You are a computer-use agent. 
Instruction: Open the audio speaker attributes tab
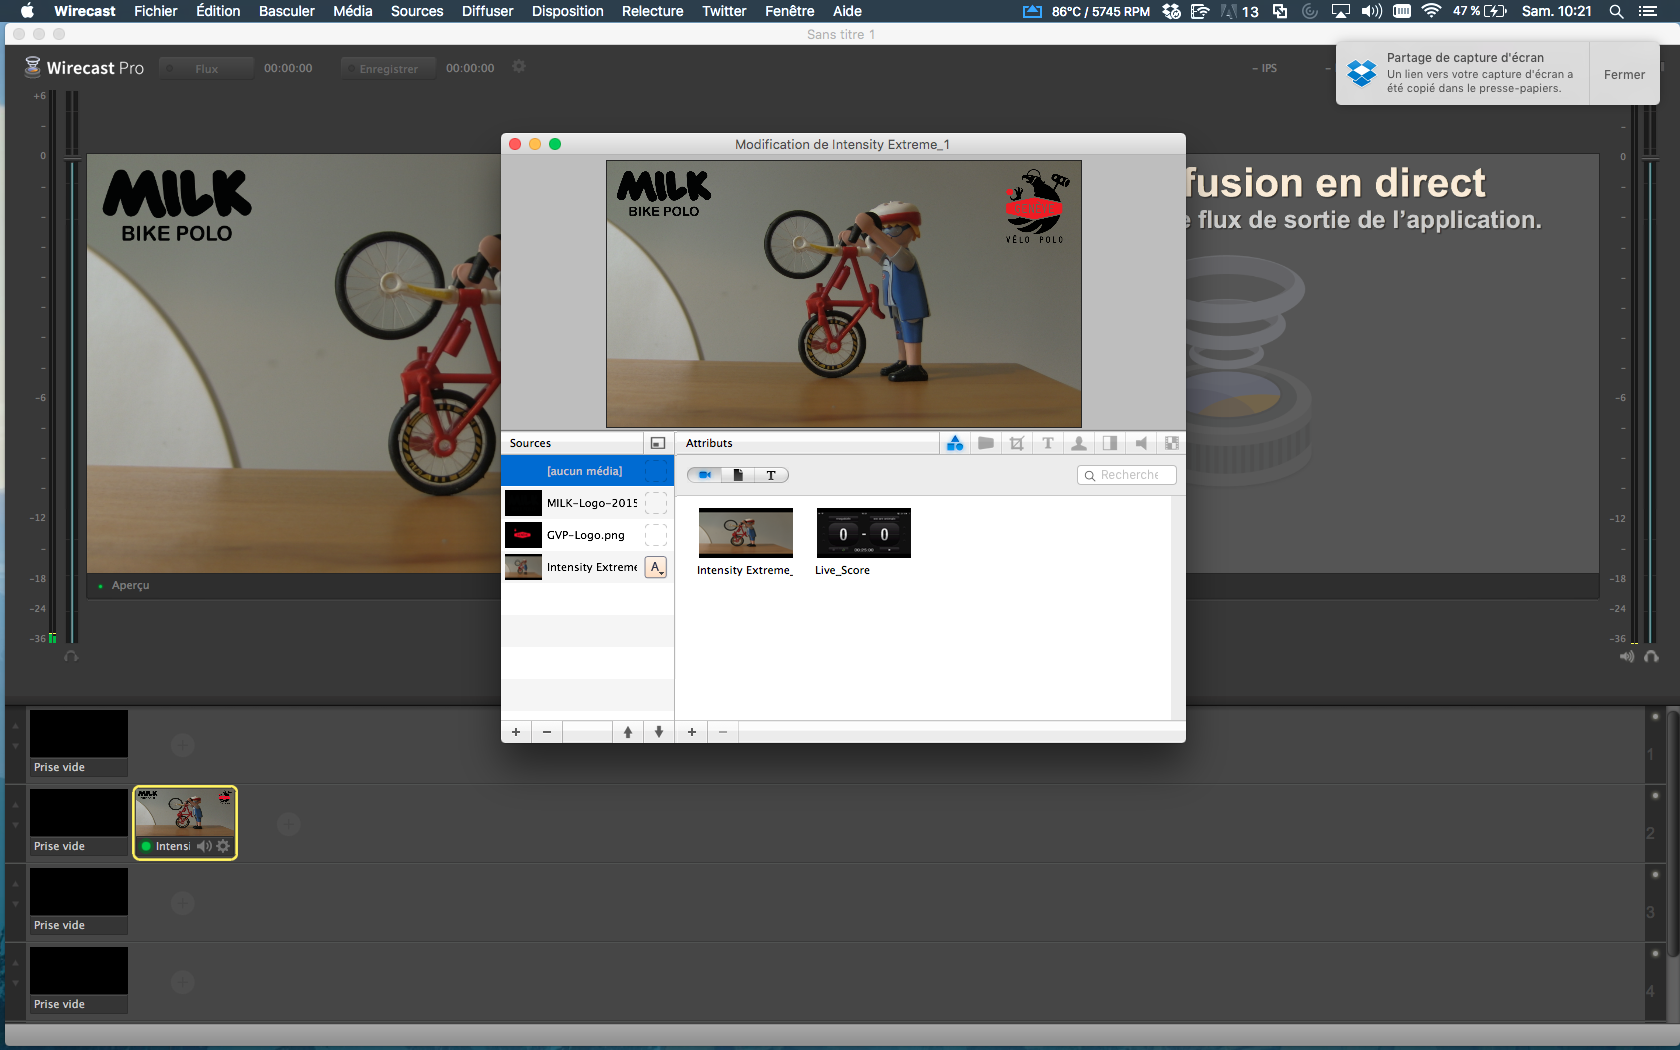[1141, 443]
